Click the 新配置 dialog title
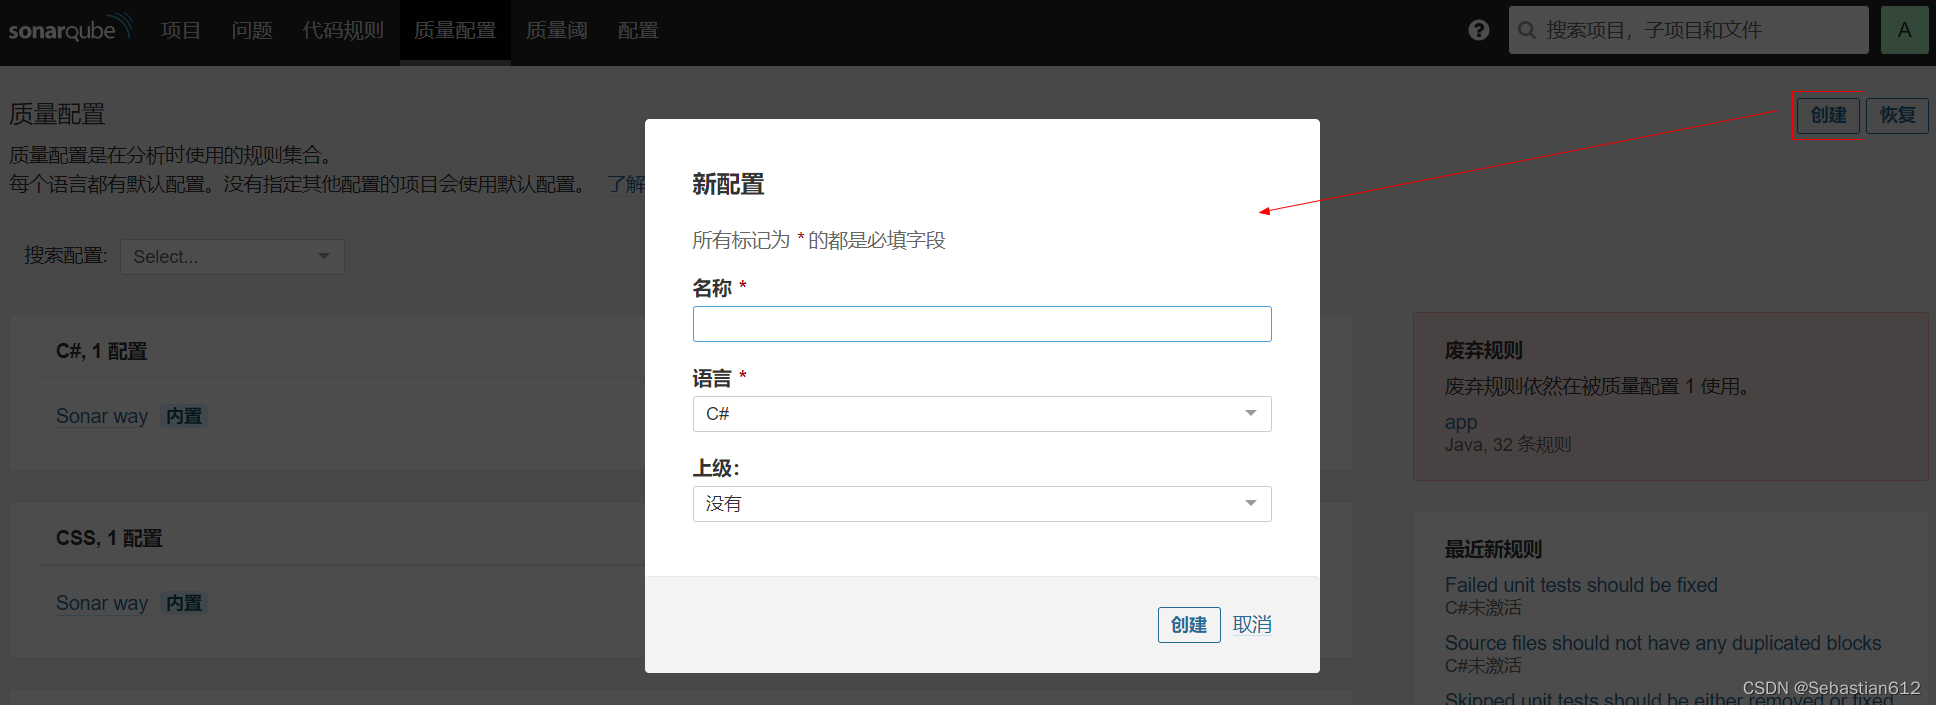Viewport: 1936px width, 705px height. (x=728, y=184)
